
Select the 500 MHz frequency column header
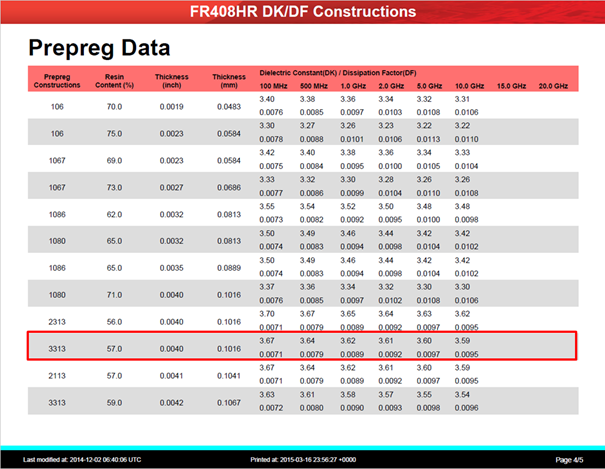pyautogui.click(x=313, y=88)
